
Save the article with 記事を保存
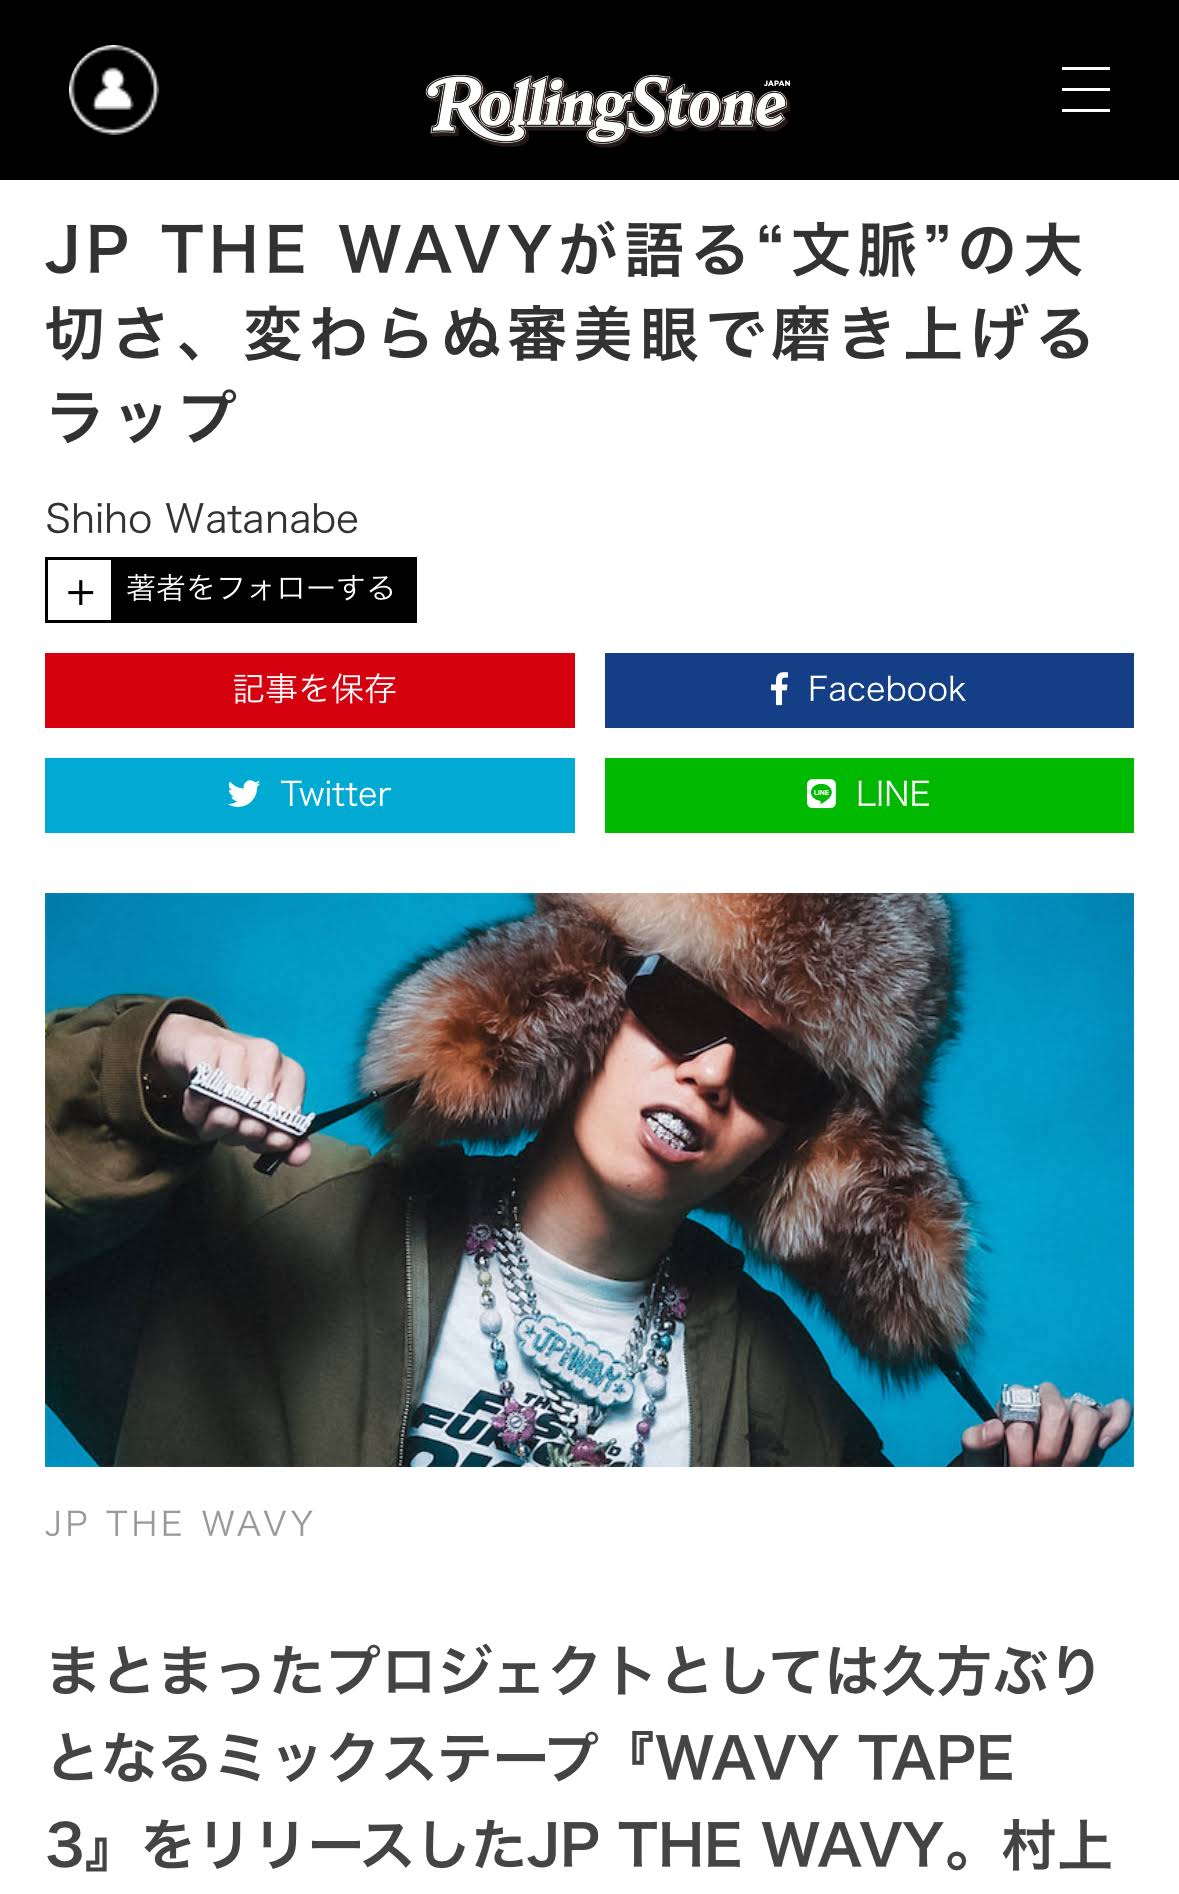[x=310, y=690]
